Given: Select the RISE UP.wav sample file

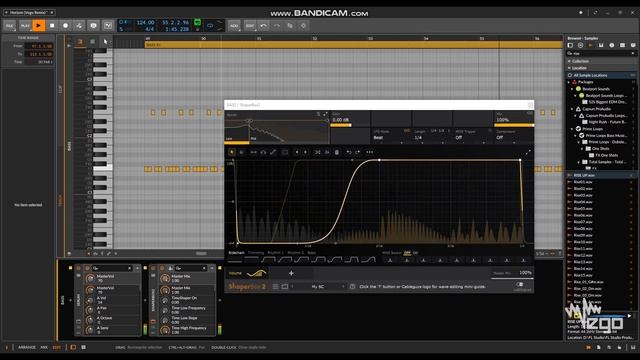Looking at the screenshot, I should pyautogui.click(x=601, y=176).
